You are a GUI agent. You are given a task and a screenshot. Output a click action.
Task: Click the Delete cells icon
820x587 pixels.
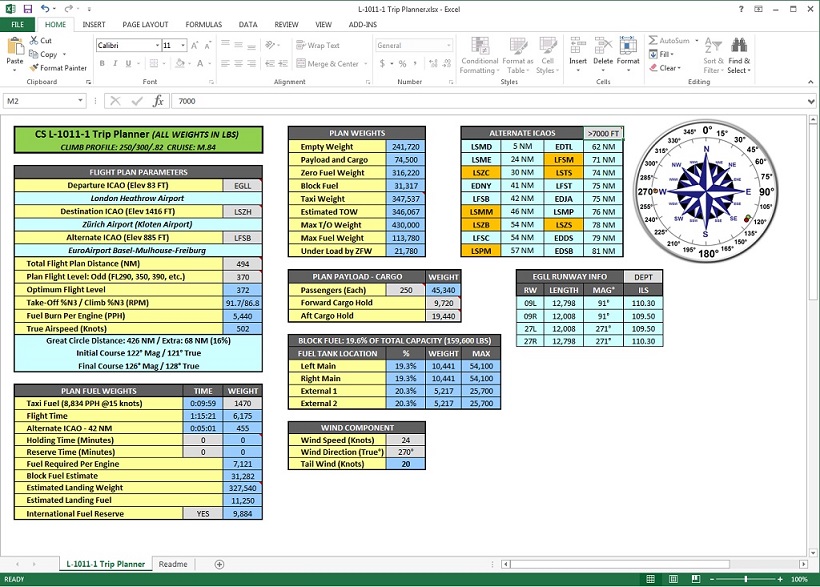(603, 45)
